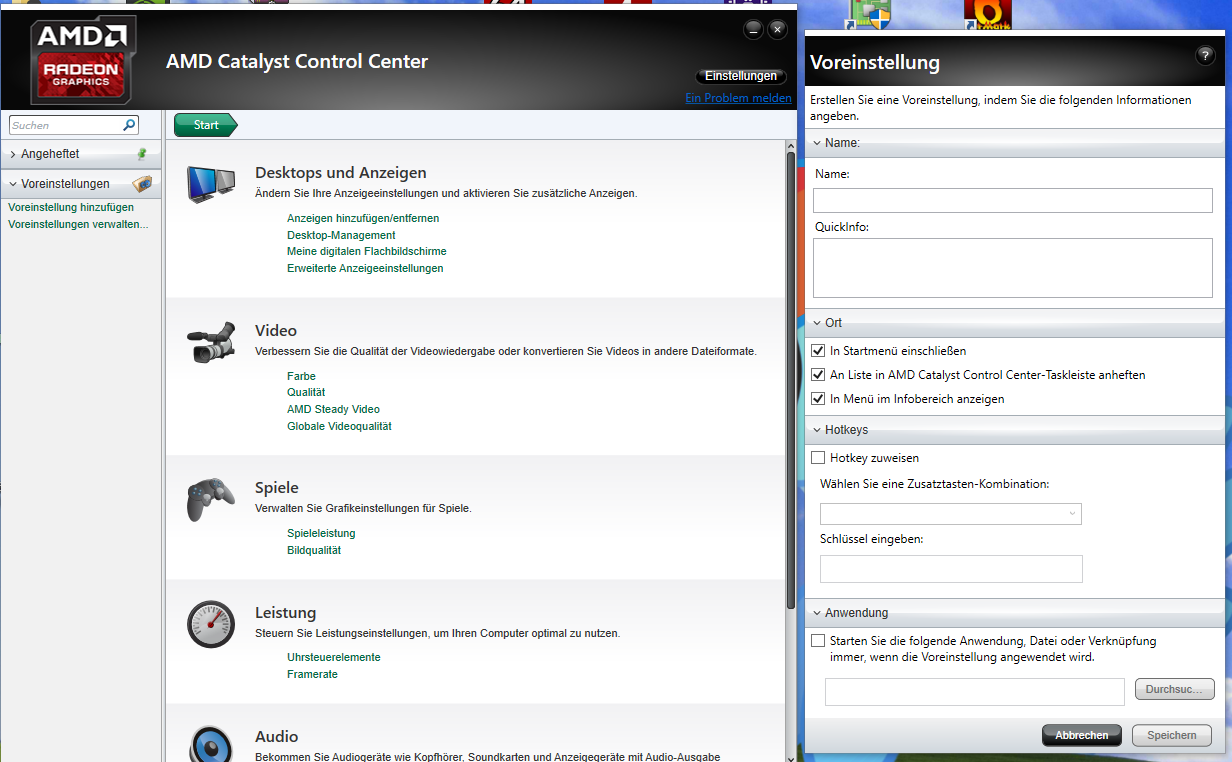Click the application path input field
This screenshot has width=1232, height=762.
click(975, 692)
